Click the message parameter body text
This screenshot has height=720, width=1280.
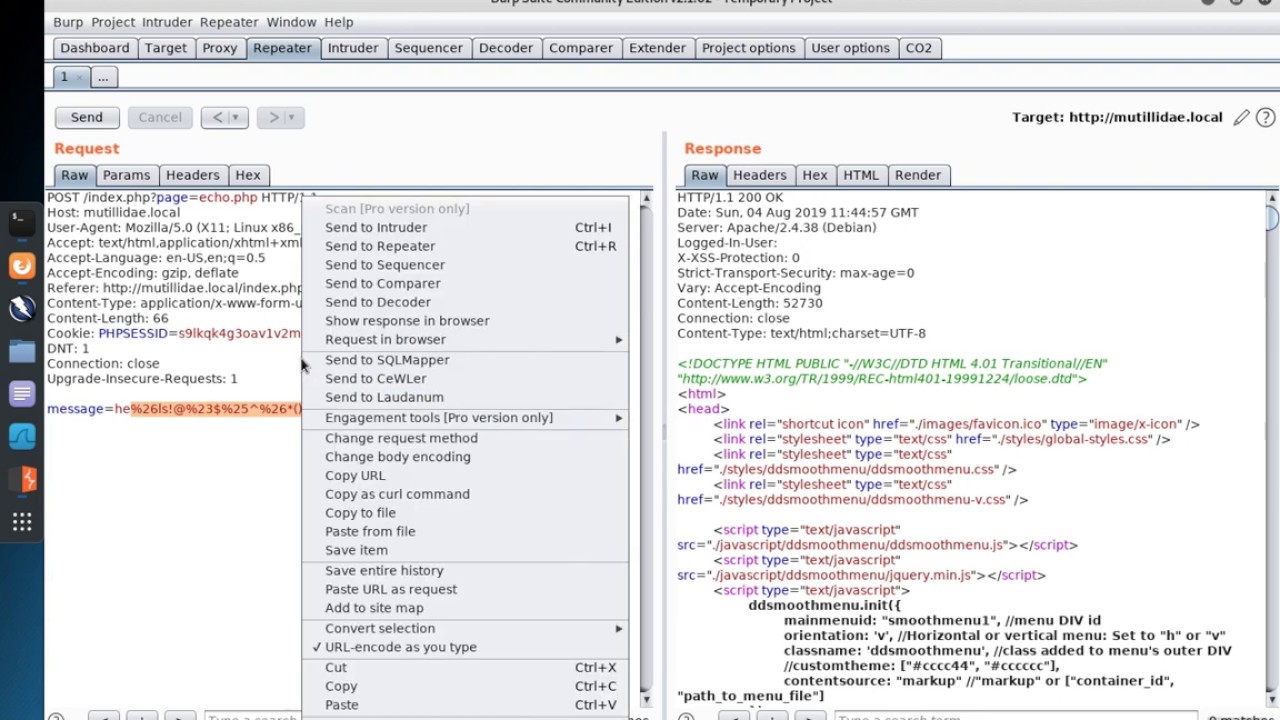point(173,409)
